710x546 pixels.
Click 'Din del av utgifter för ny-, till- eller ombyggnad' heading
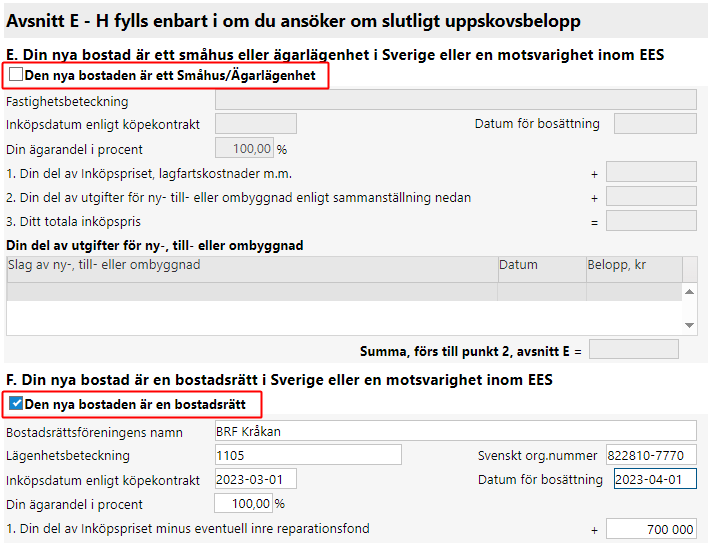point(155,245)
